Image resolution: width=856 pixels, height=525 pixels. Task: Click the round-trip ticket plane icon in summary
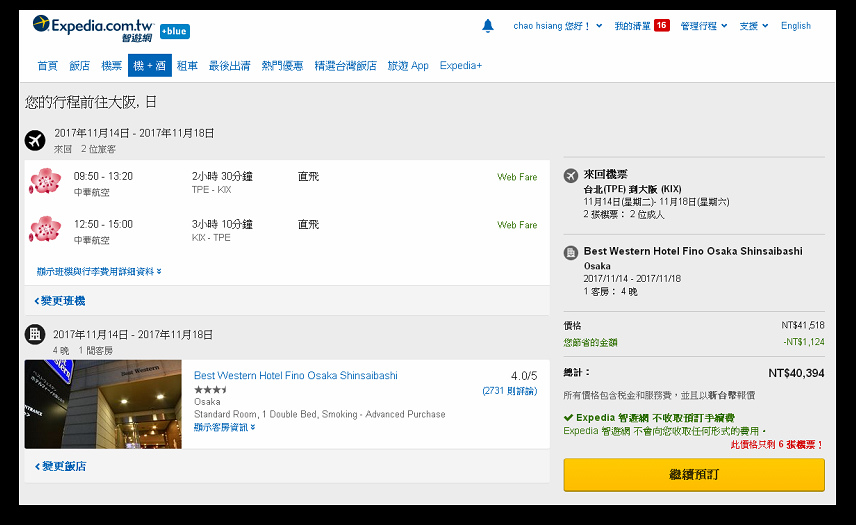570,176
